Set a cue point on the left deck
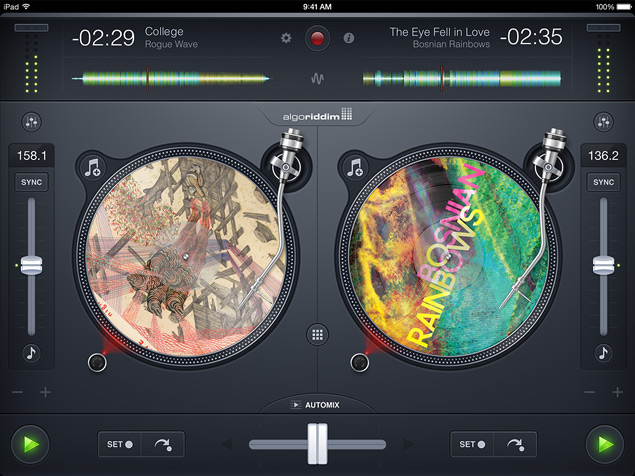This screenshot has height=476, width=635. coord(119,444)
